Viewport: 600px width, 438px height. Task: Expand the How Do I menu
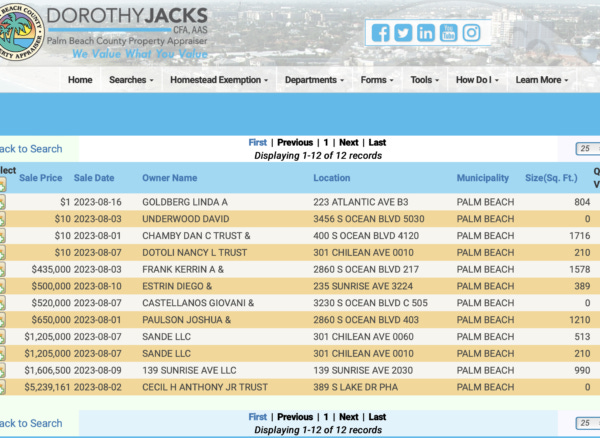(477, 80)
